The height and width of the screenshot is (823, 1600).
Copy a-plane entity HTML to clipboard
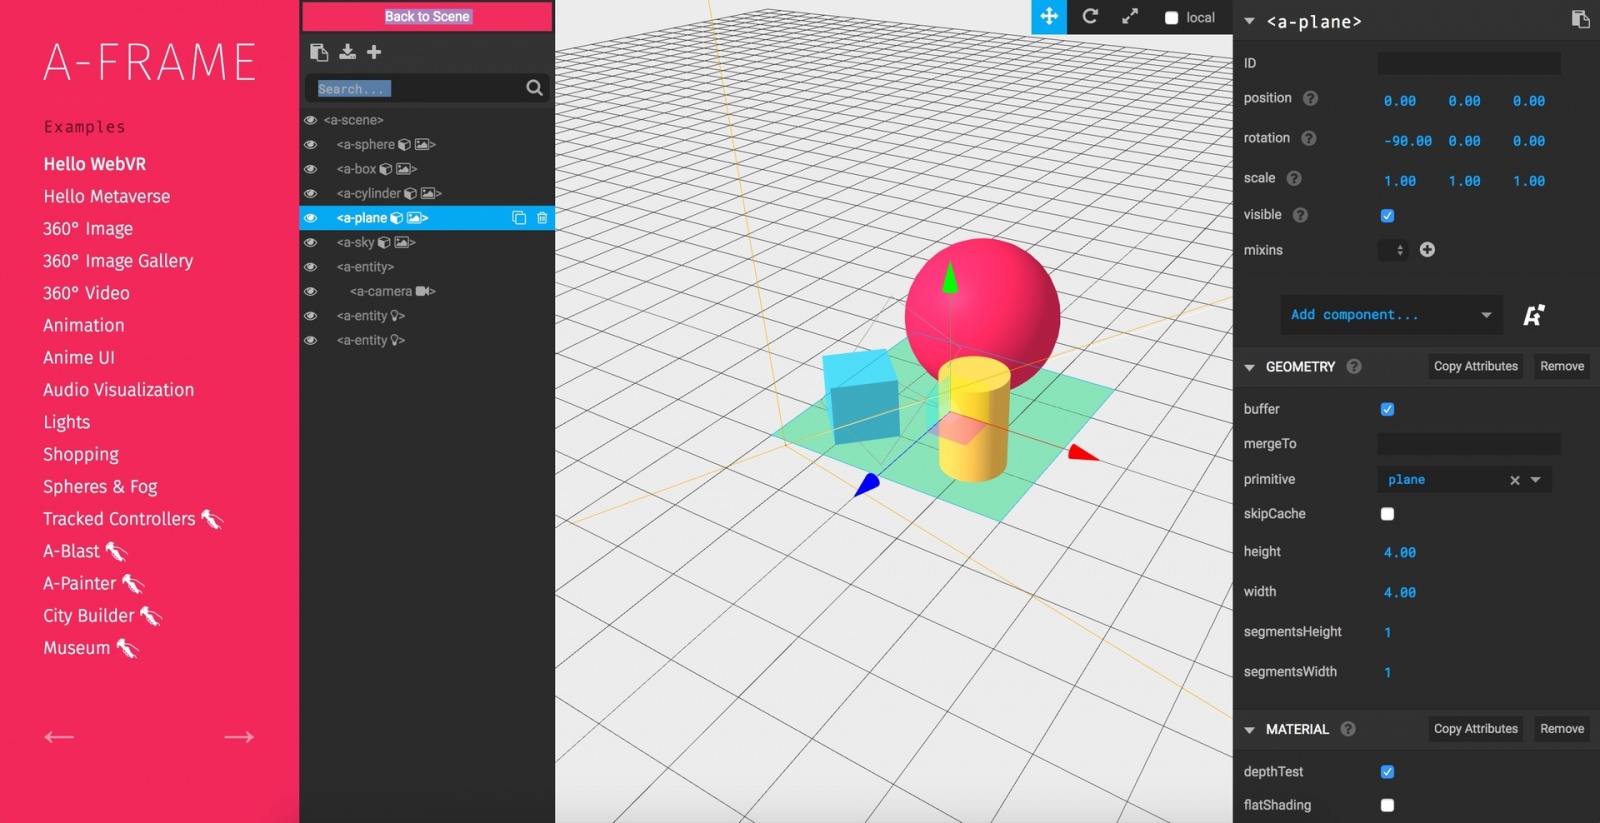coord(1580,20)
